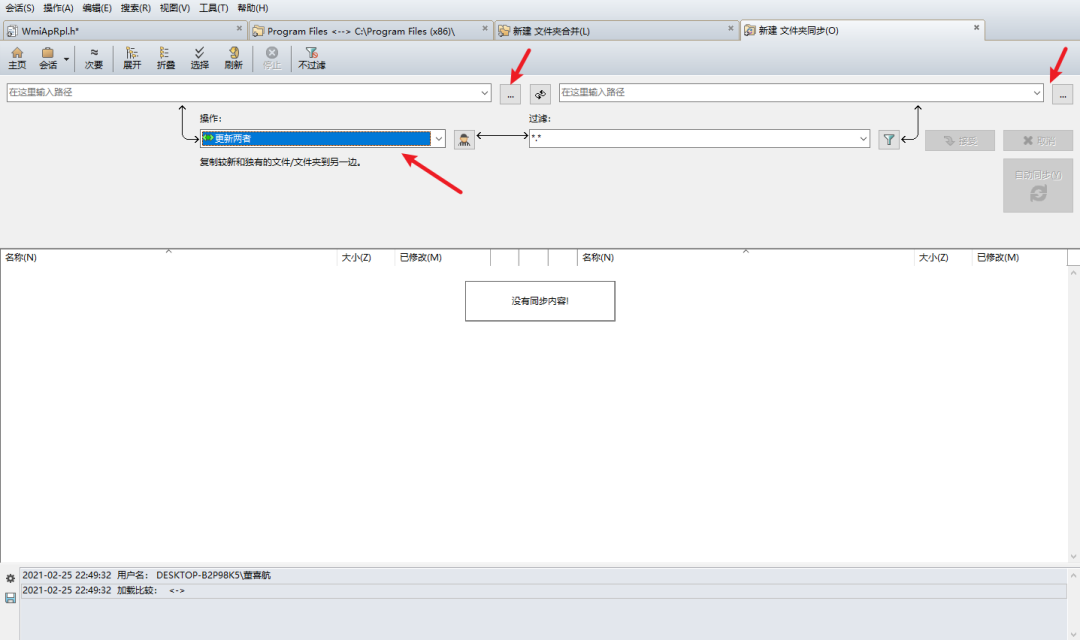Toggle the No Filter (不过滤) icon
This screenshot has height=640, width=1080.
tap(311, 58)
